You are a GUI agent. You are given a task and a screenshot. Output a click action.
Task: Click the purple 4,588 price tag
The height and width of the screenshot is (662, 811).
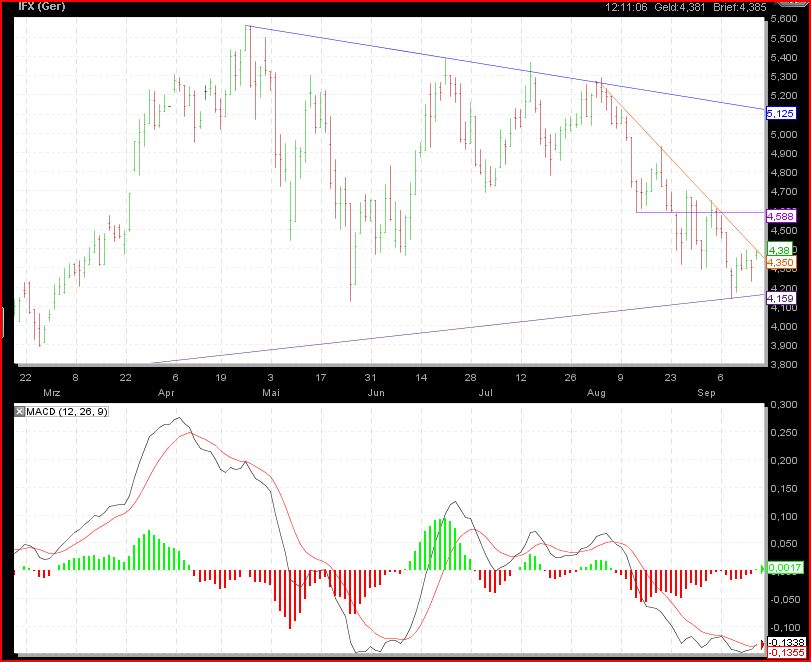tap(780, 215)
